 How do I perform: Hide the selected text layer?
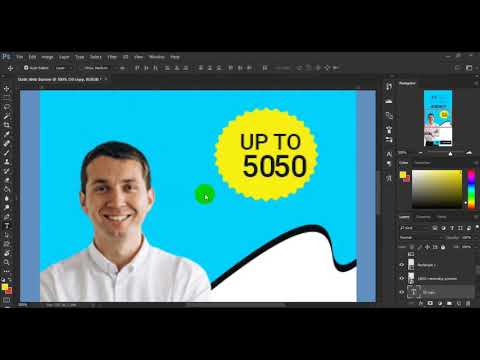[x=402, y=292]
